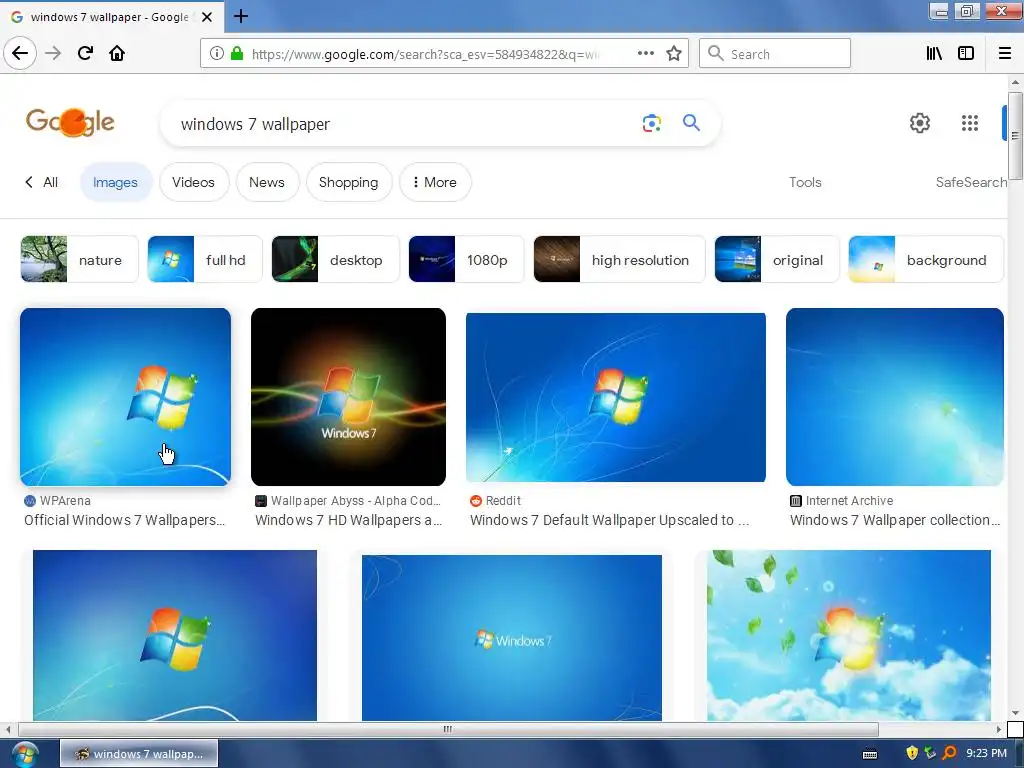Open the Library icon in toolbar
Screen dimensions: 1024x768
pyautogui.click(x=934, y=54)
